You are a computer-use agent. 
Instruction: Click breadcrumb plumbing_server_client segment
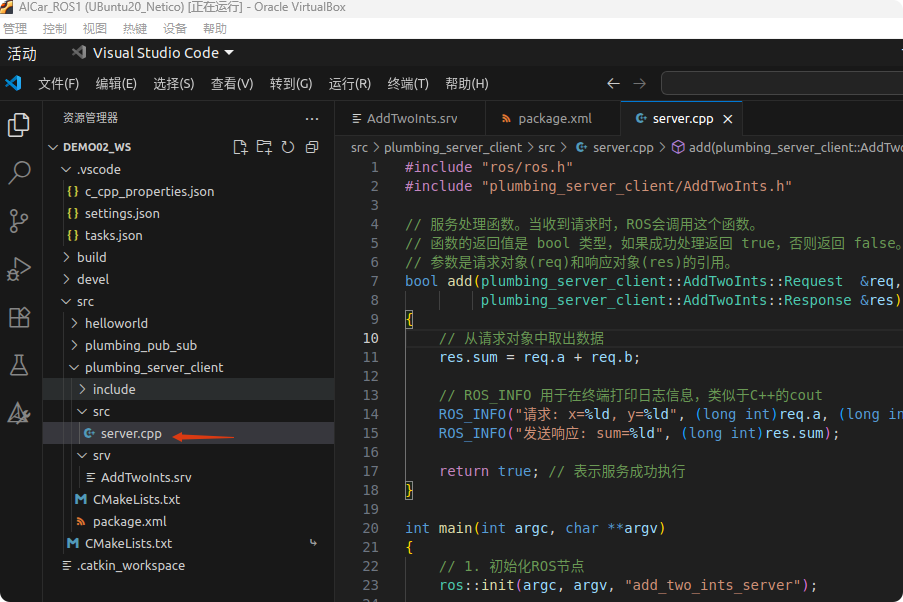pyautogui.click(x=453, y=147)
